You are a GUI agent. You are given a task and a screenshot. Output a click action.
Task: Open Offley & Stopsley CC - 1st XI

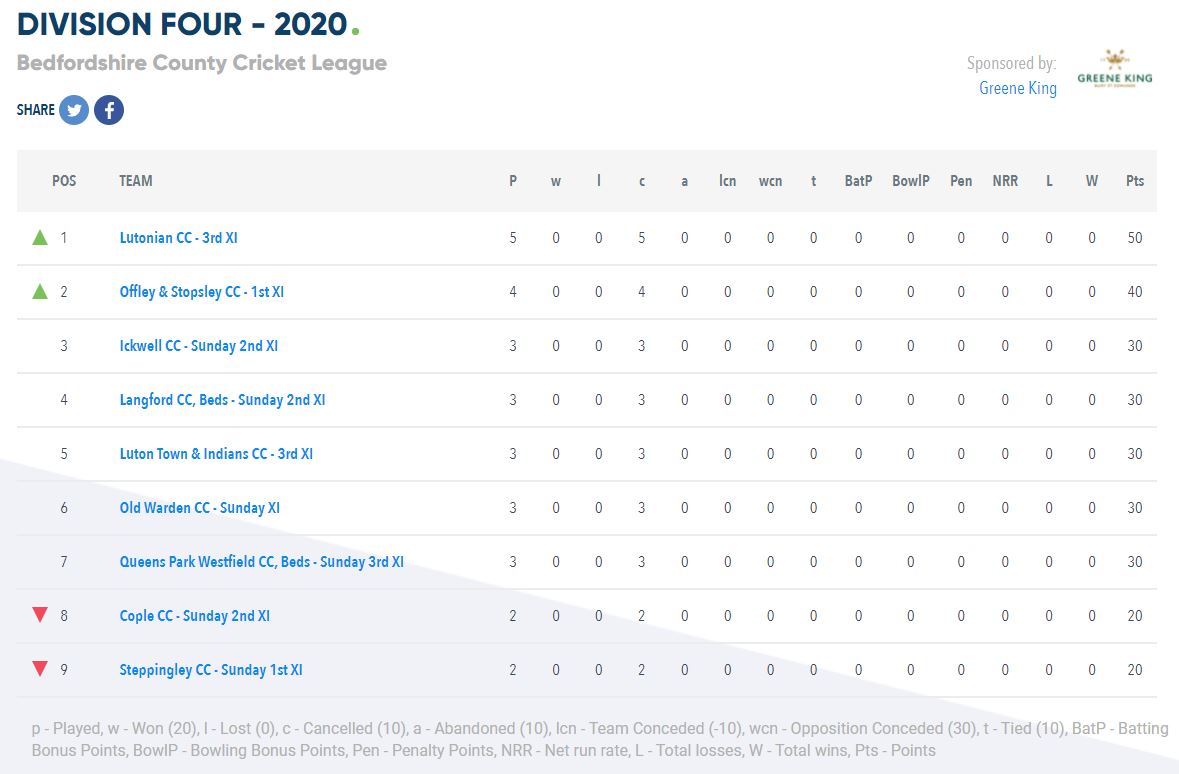tap(201, 292)
